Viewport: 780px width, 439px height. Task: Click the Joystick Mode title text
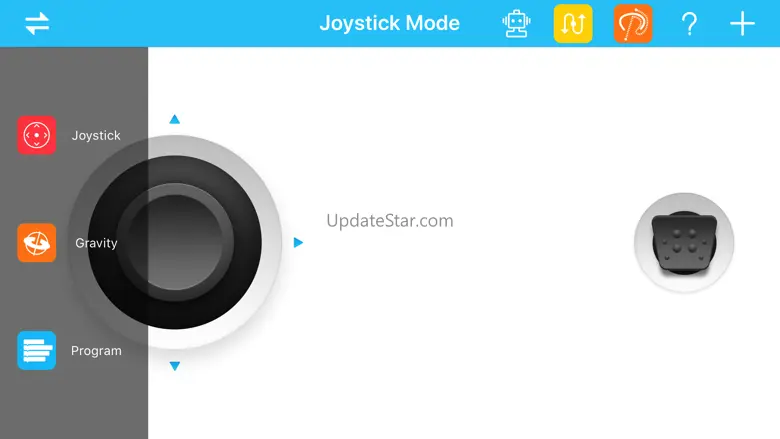pos(390,23)
